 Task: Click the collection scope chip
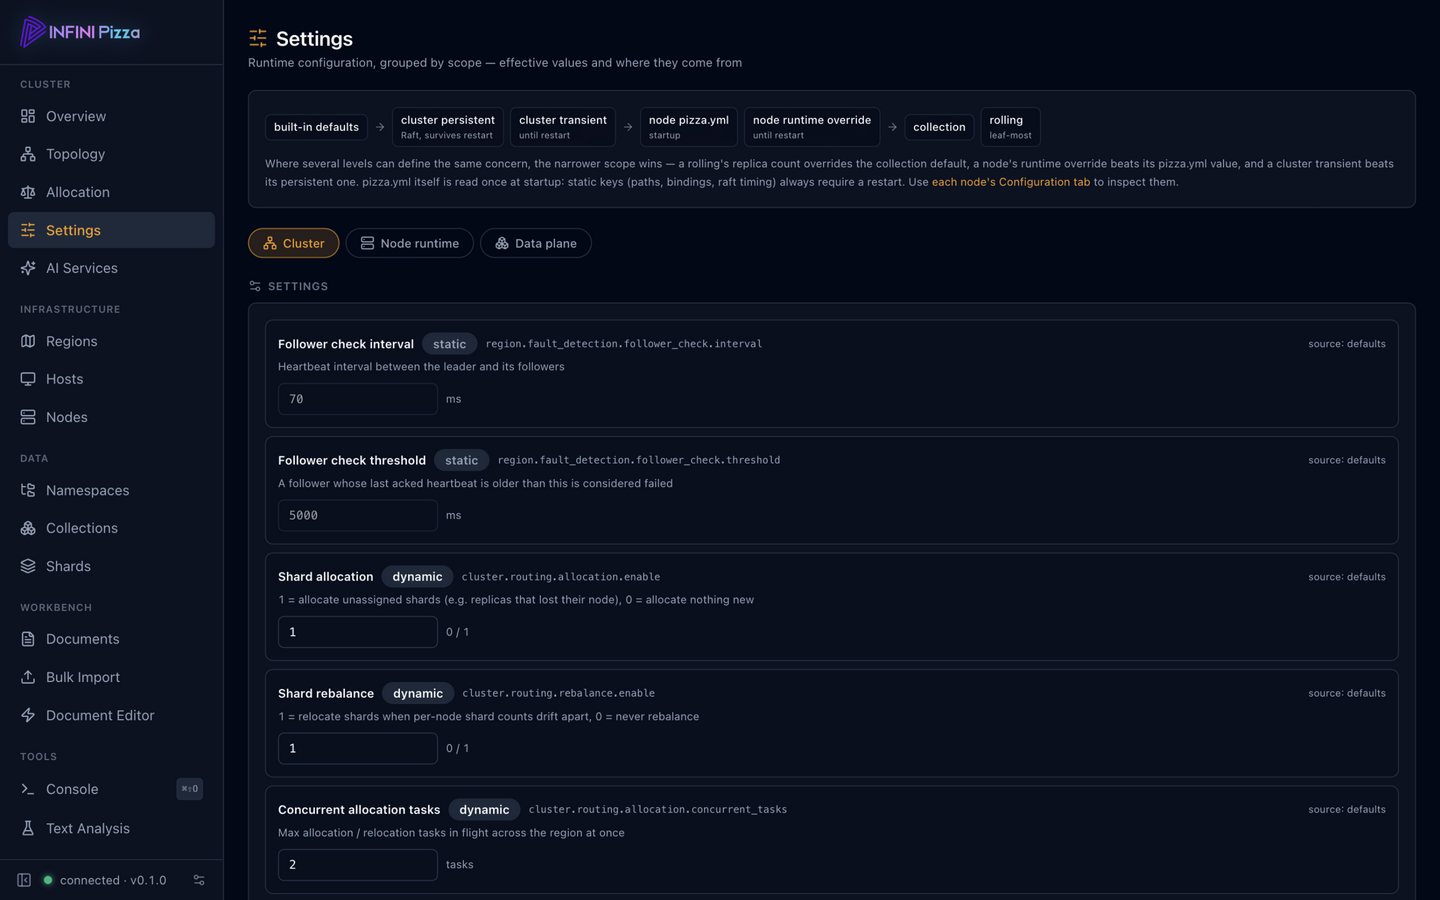click(x=939, y=127)
